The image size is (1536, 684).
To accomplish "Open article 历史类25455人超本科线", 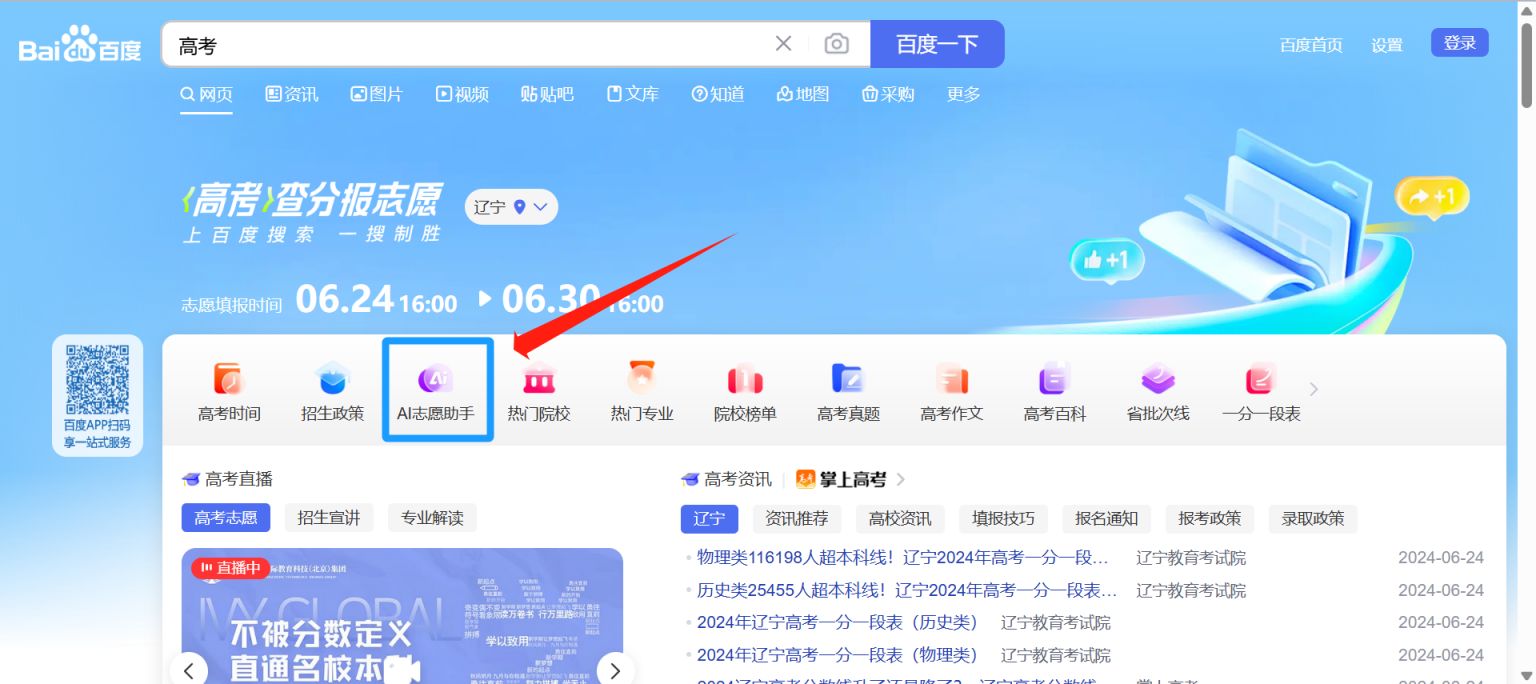I will click(907, 590).
